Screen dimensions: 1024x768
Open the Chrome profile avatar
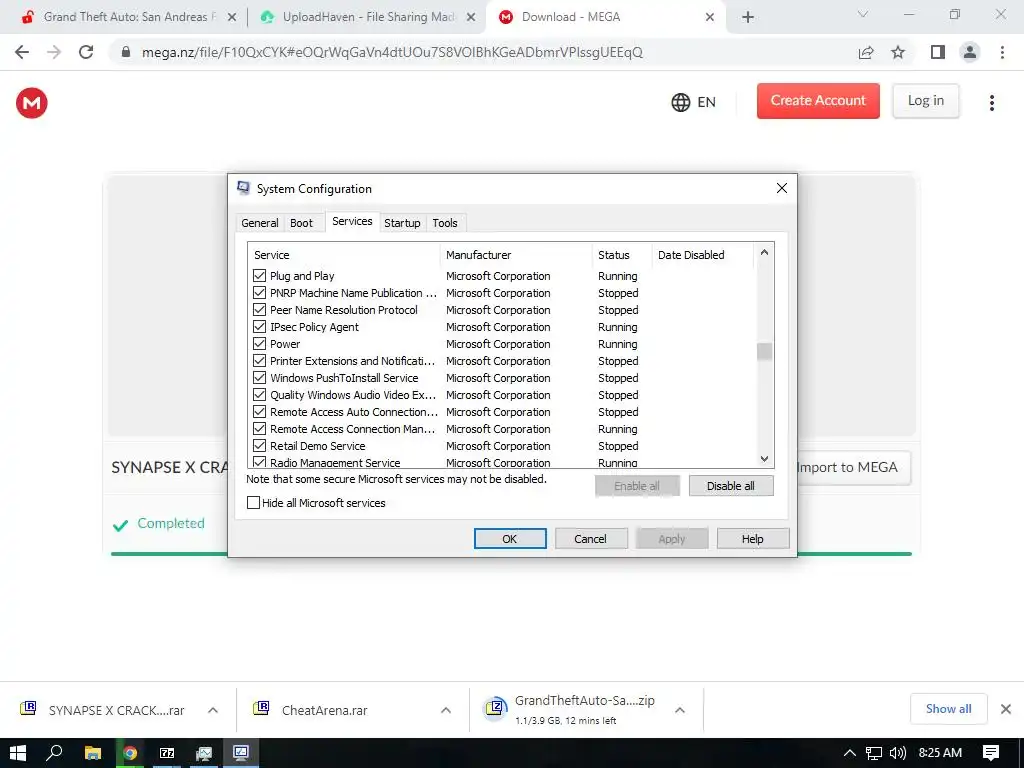tap(970, 52)
